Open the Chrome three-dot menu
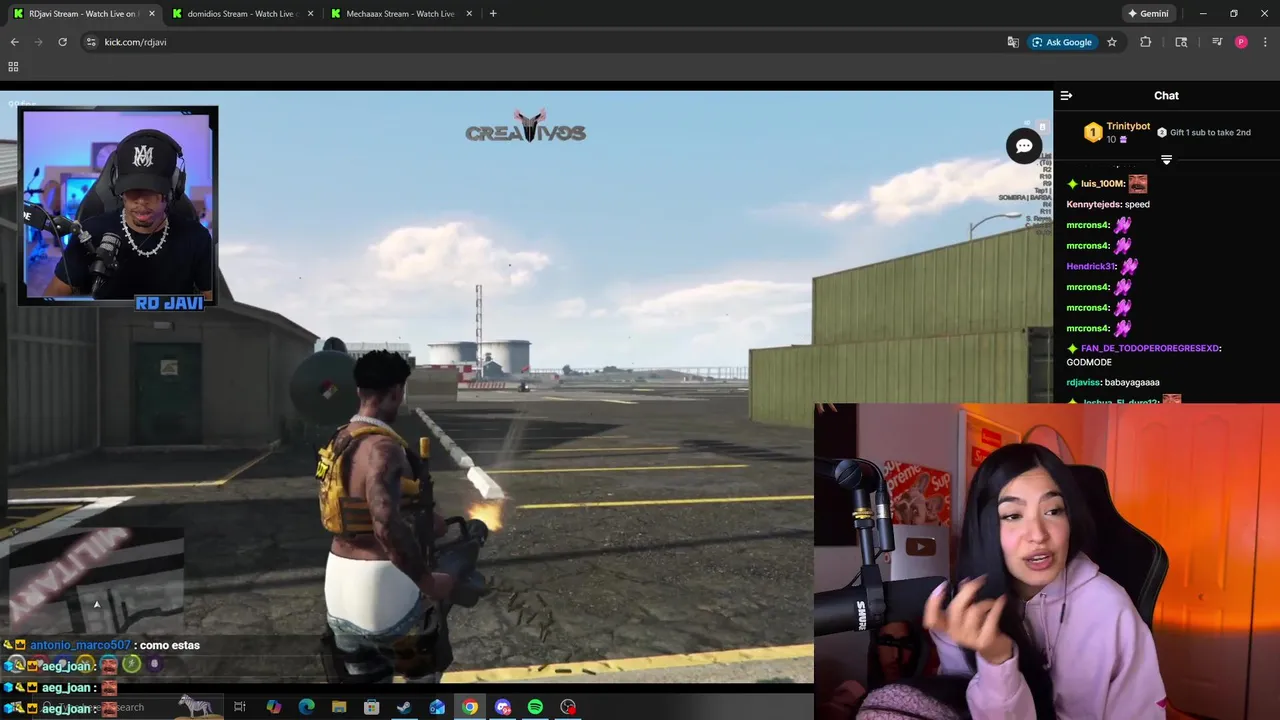 click(1263, 42)
